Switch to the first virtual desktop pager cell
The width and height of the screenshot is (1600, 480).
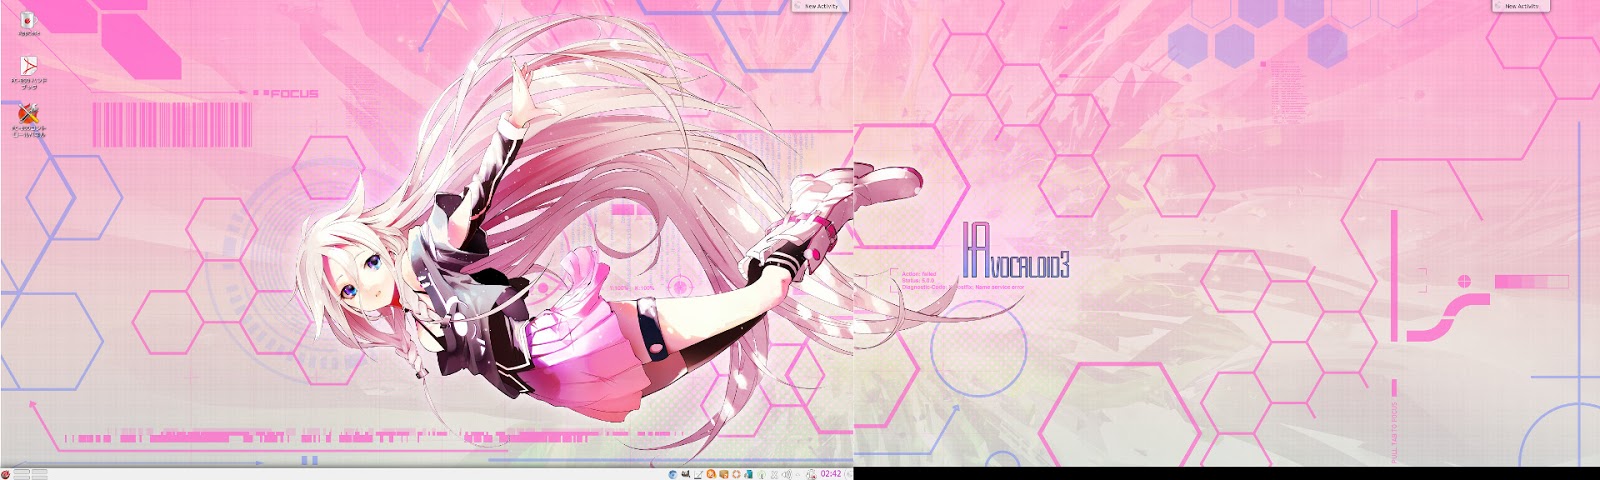pyautogui.click(x=21, y=471)
